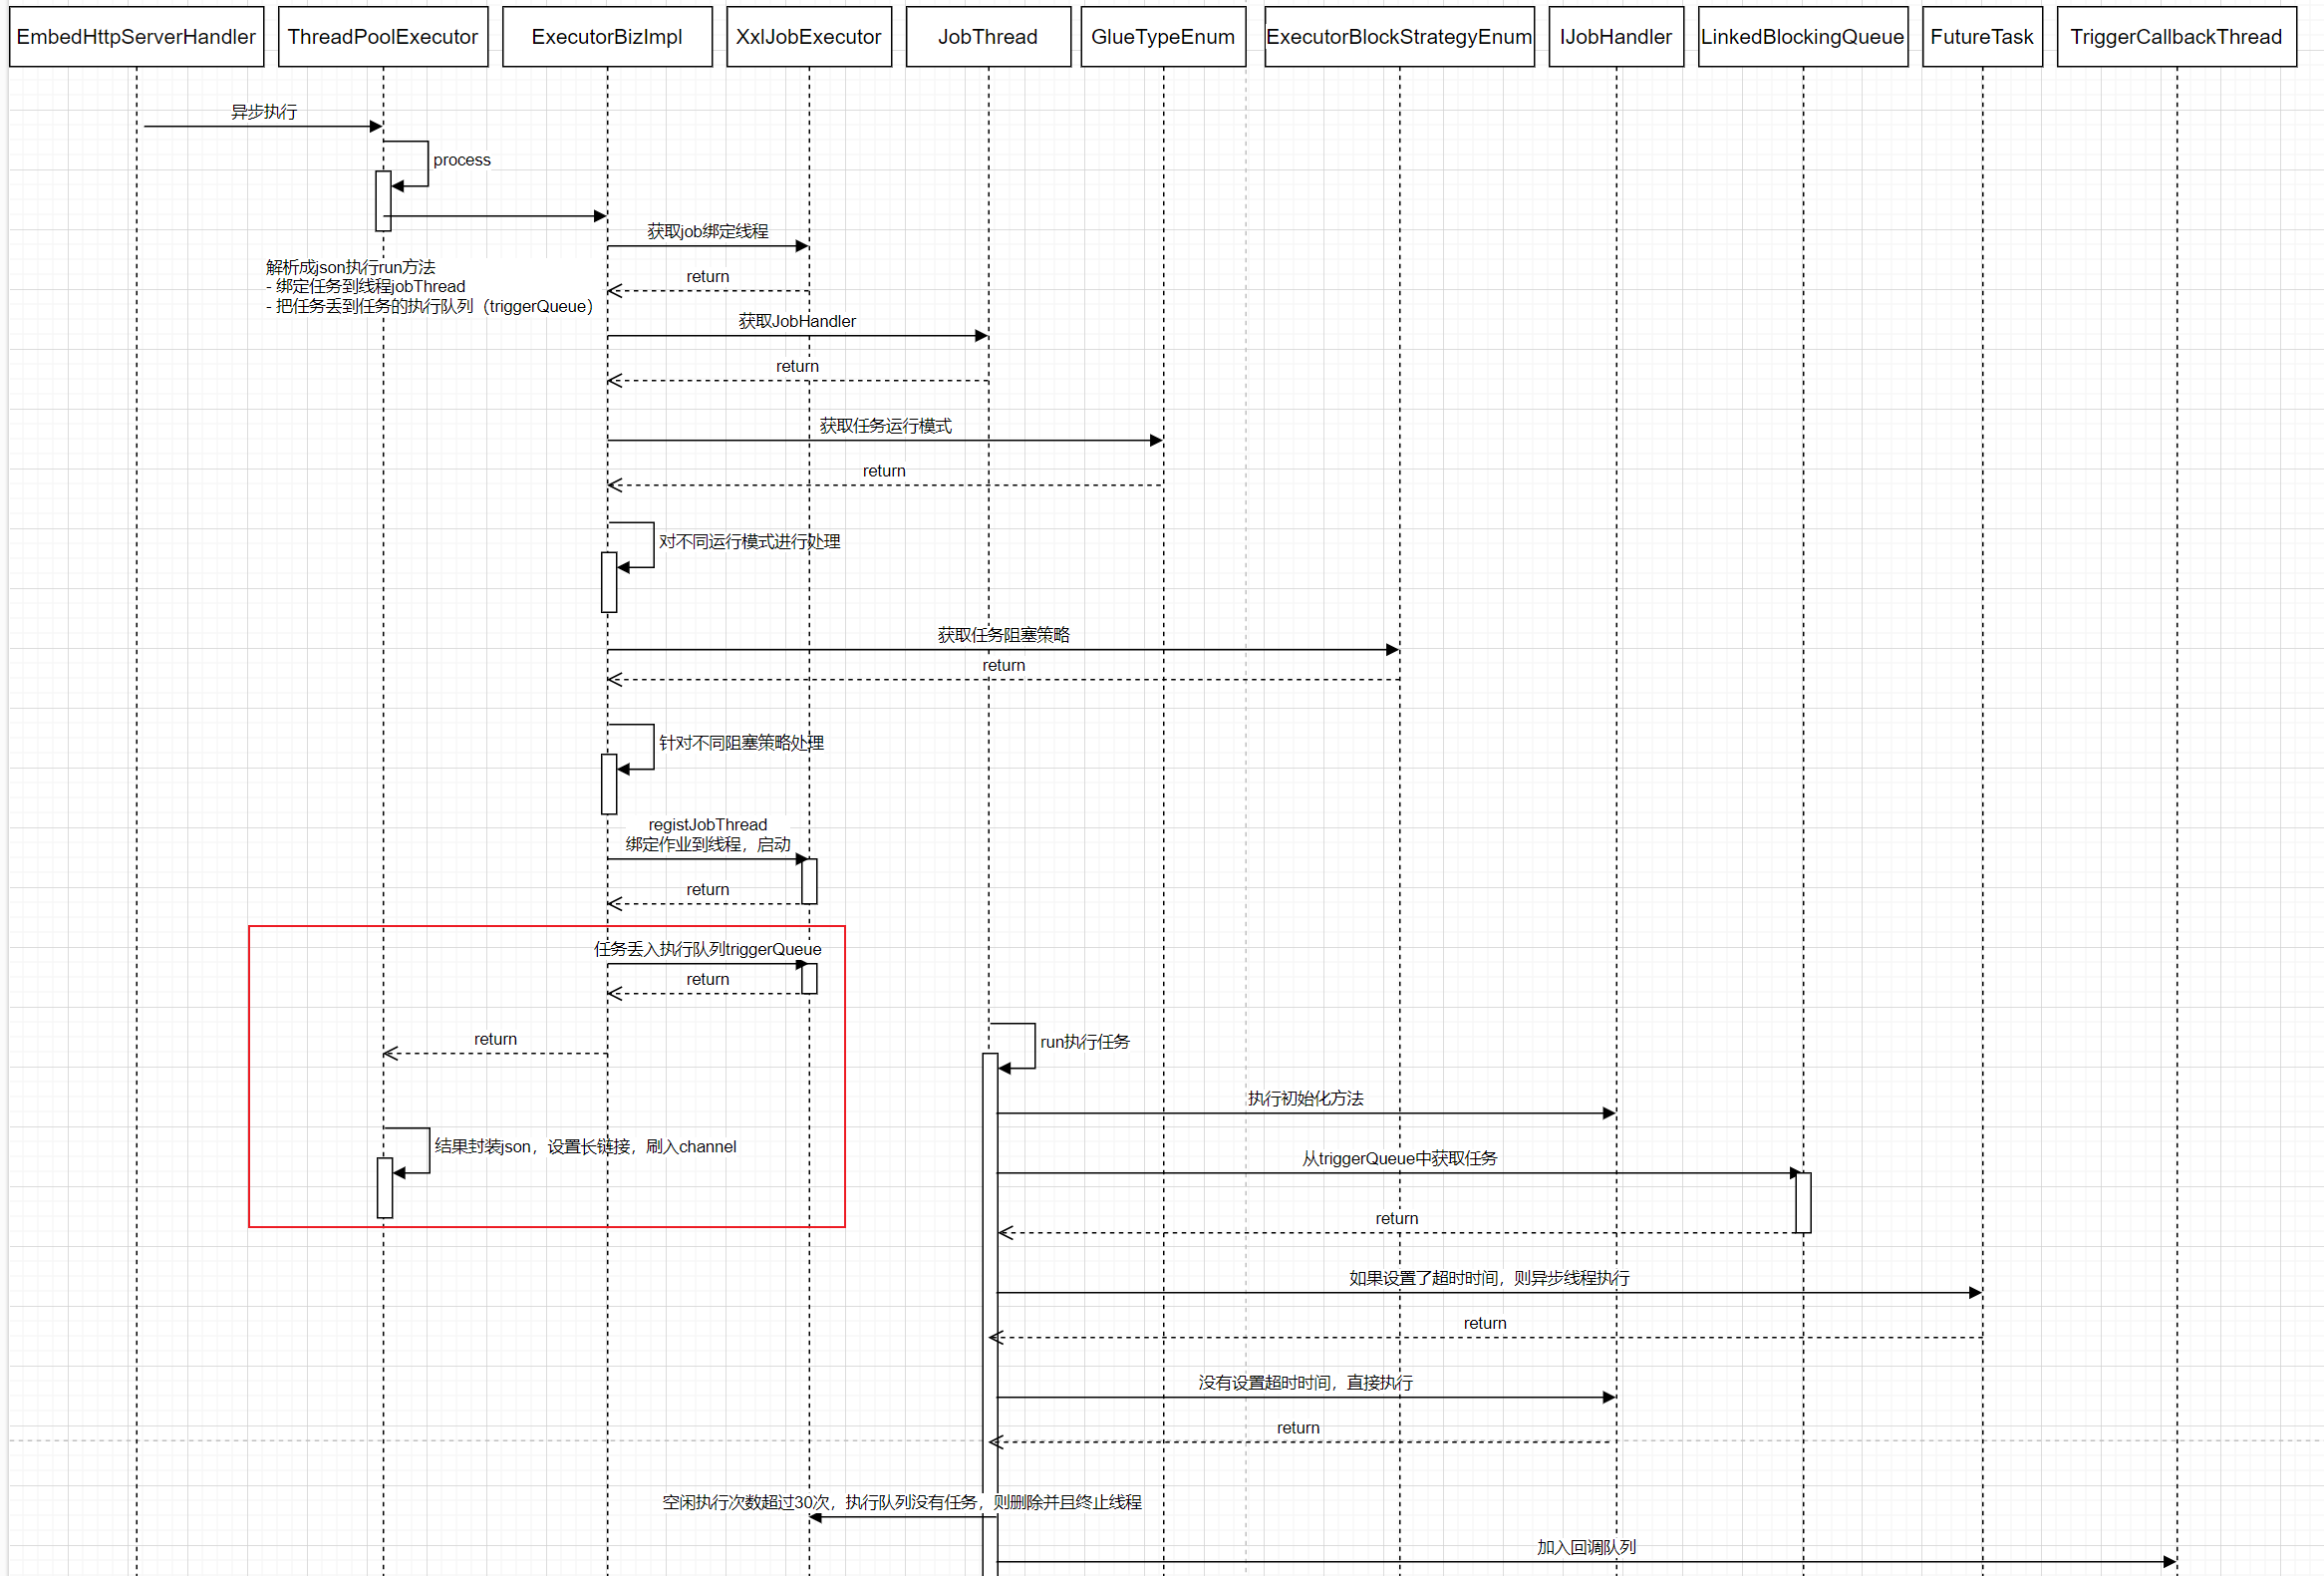2324x1576 pixels.
Task: Select activation bar beside 针对不同阻塞策略处理
Action: point(609,784)
